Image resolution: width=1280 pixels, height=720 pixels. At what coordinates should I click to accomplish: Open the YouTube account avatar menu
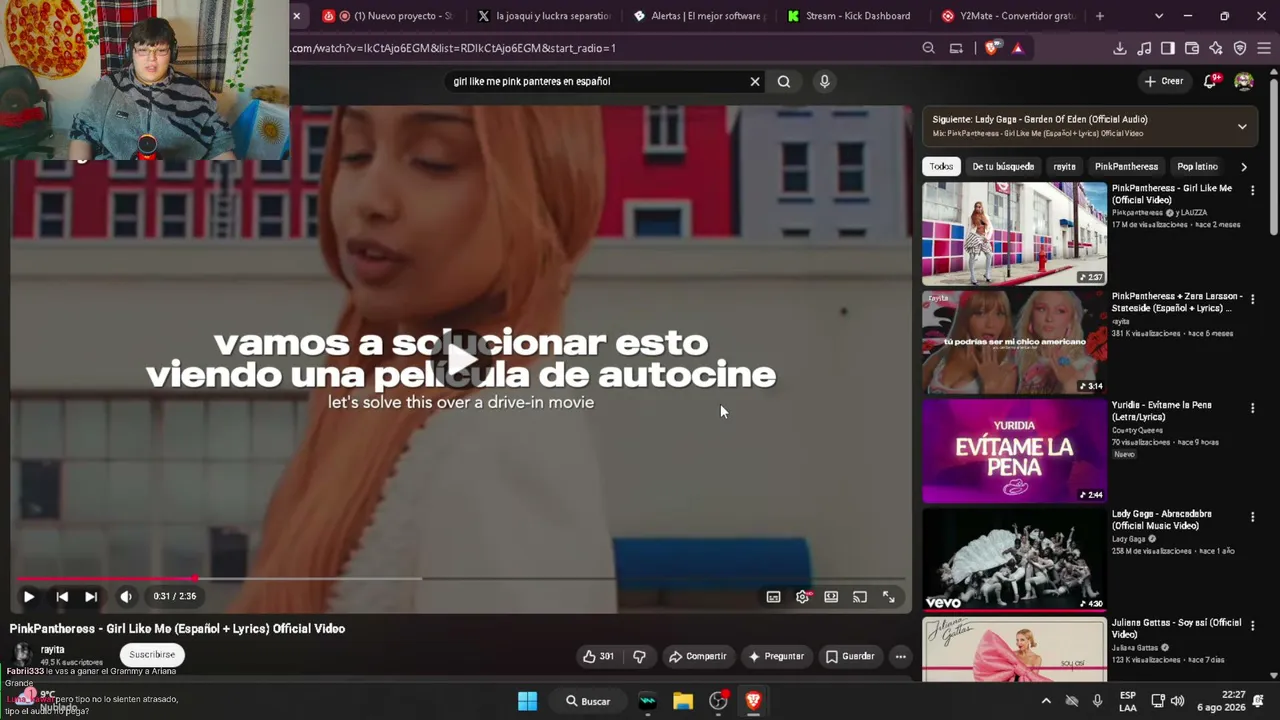(x=1244, y=81)
